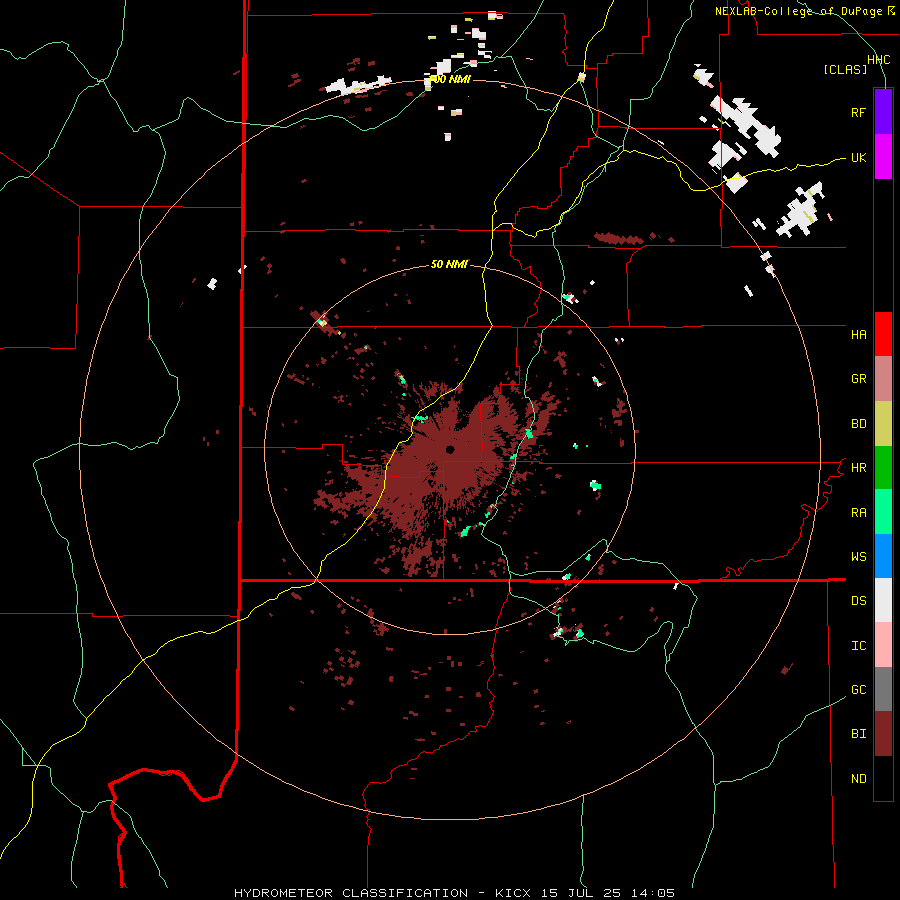This screenshot has height=900, width=900.
Task: Click the dark green HR legend block
Action: [883, 467]
